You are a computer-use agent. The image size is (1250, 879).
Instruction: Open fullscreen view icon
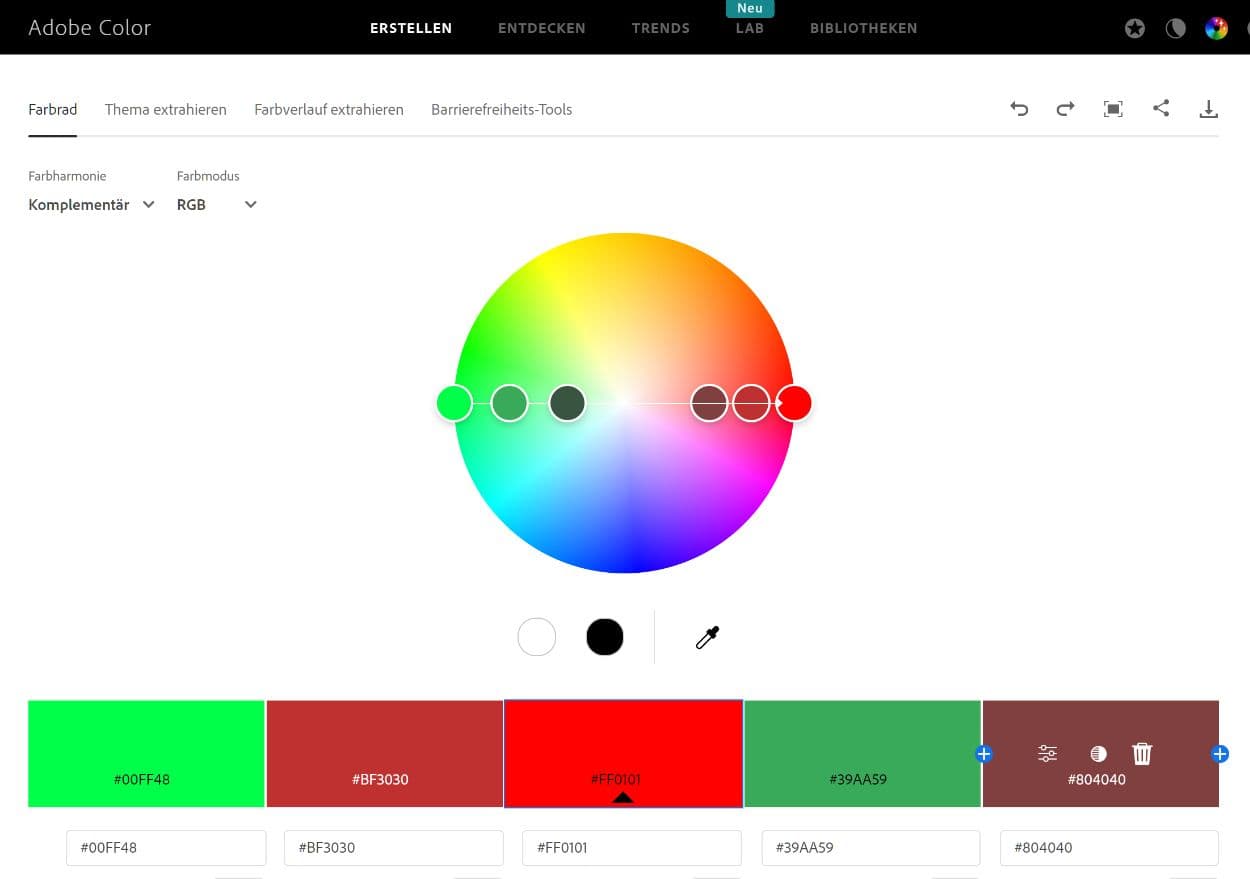point(1113,109)
